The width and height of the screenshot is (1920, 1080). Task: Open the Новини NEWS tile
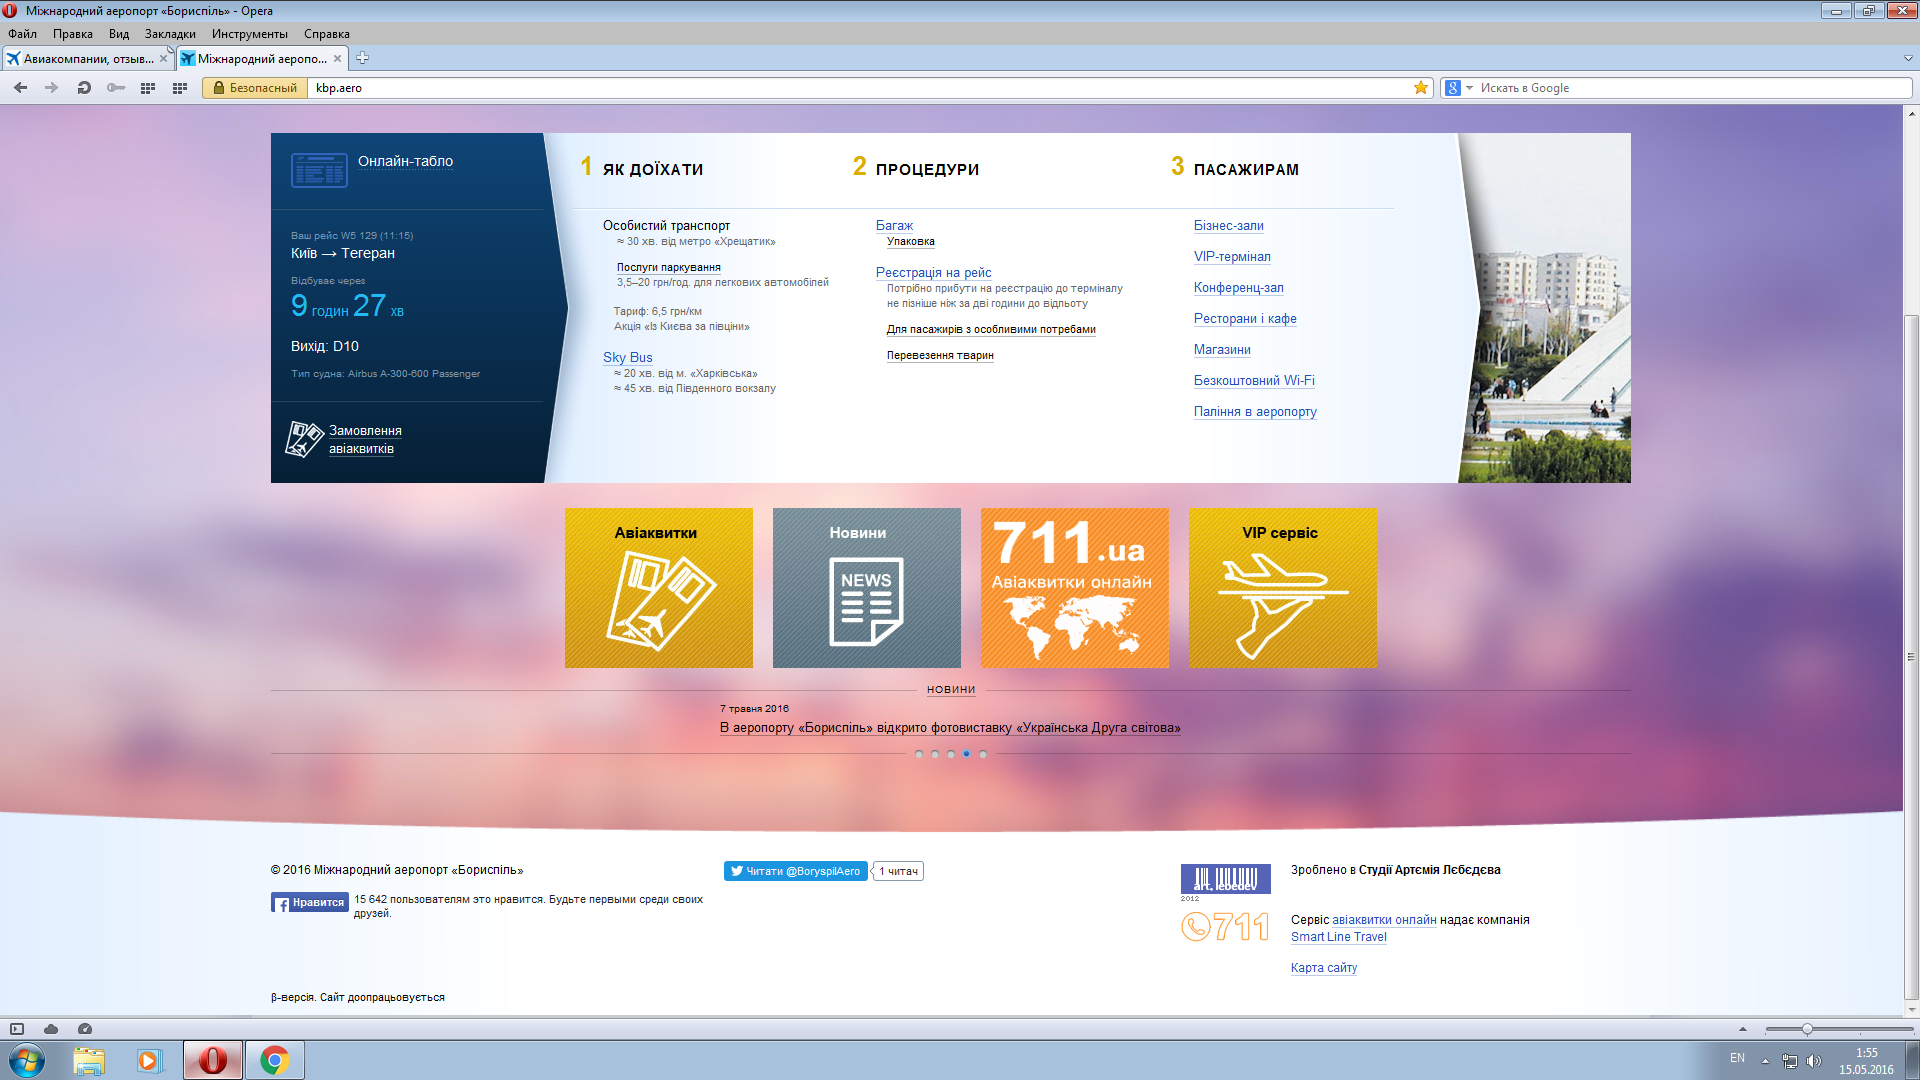[x=866, y=588]
